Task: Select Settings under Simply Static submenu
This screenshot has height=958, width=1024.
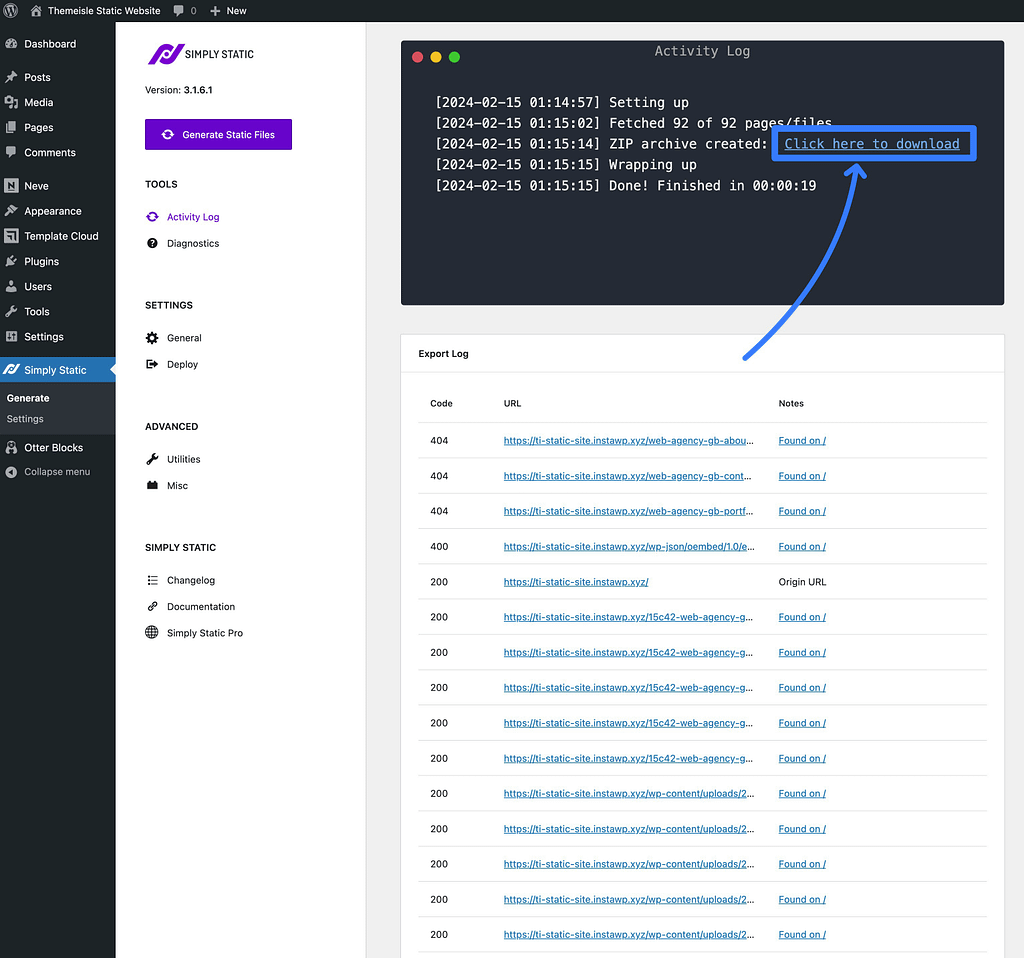Action: (25, 419)
